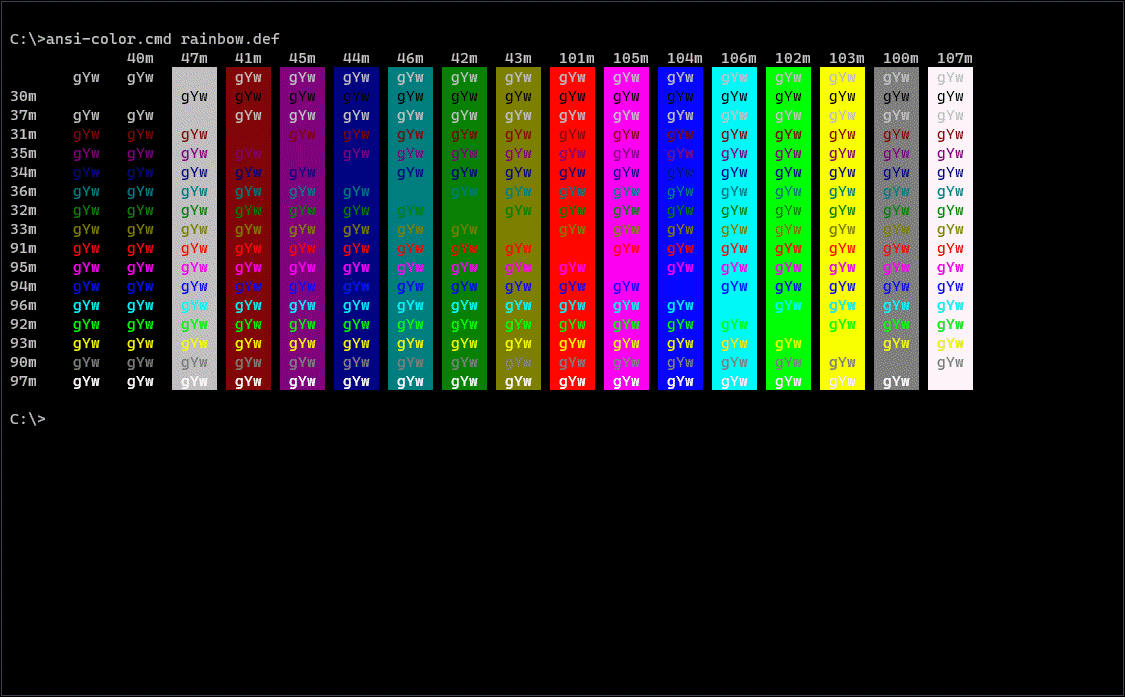
Task: Select the 40m column header
Action: click(141, 58)
